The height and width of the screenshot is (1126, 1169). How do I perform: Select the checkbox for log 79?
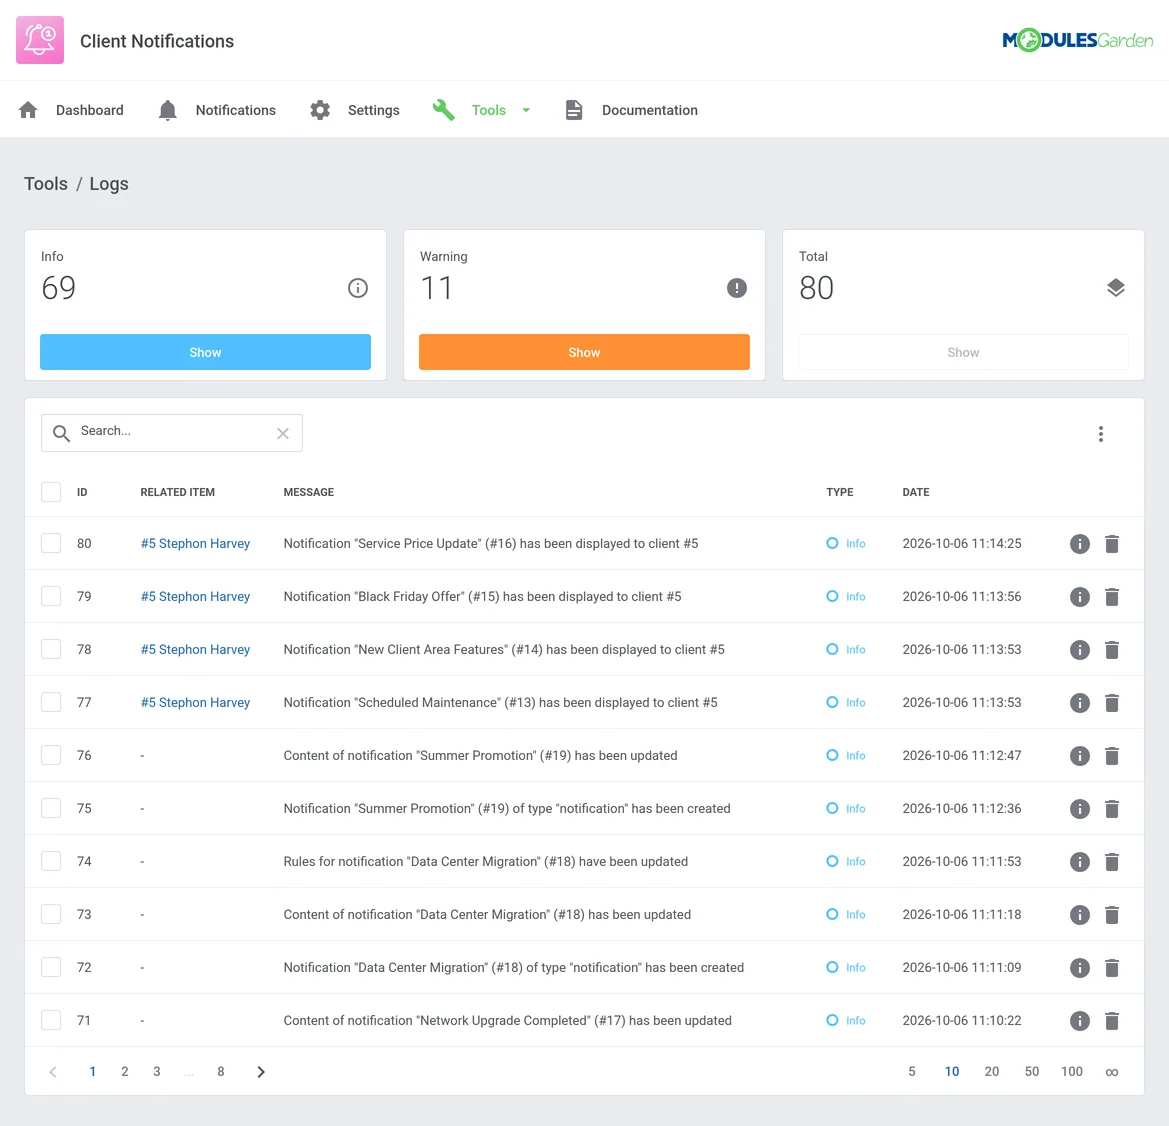pyautogui.click(x=51, y=596)
